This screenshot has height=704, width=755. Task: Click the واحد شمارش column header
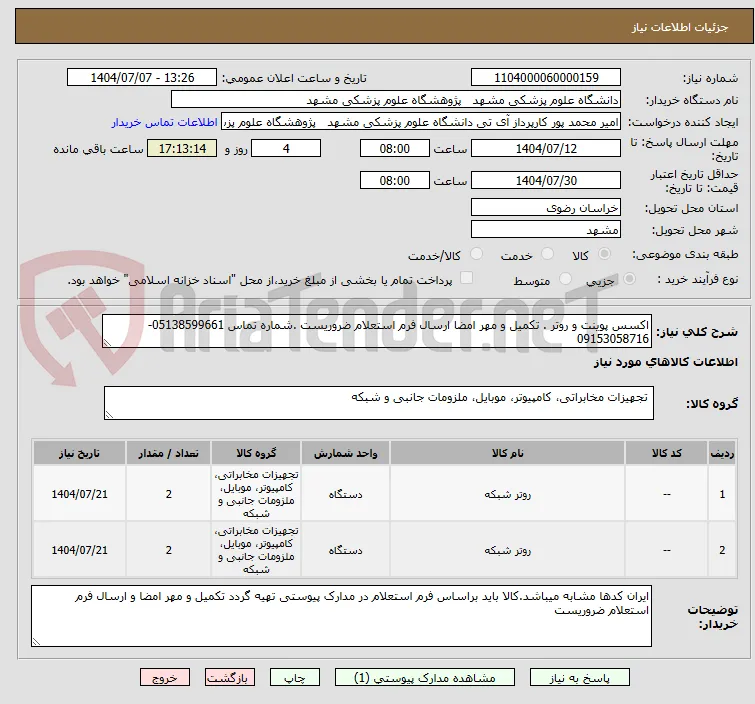coord(345,453)
